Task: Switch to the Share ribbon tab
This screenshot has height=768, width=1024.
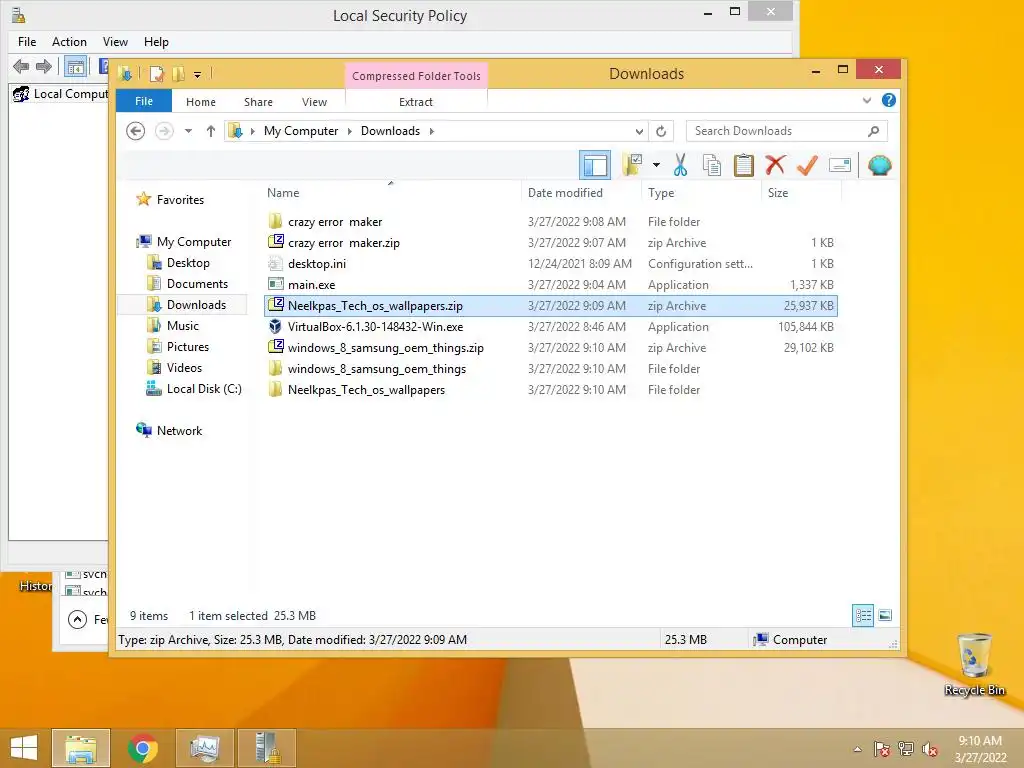Action: point(258,102)
